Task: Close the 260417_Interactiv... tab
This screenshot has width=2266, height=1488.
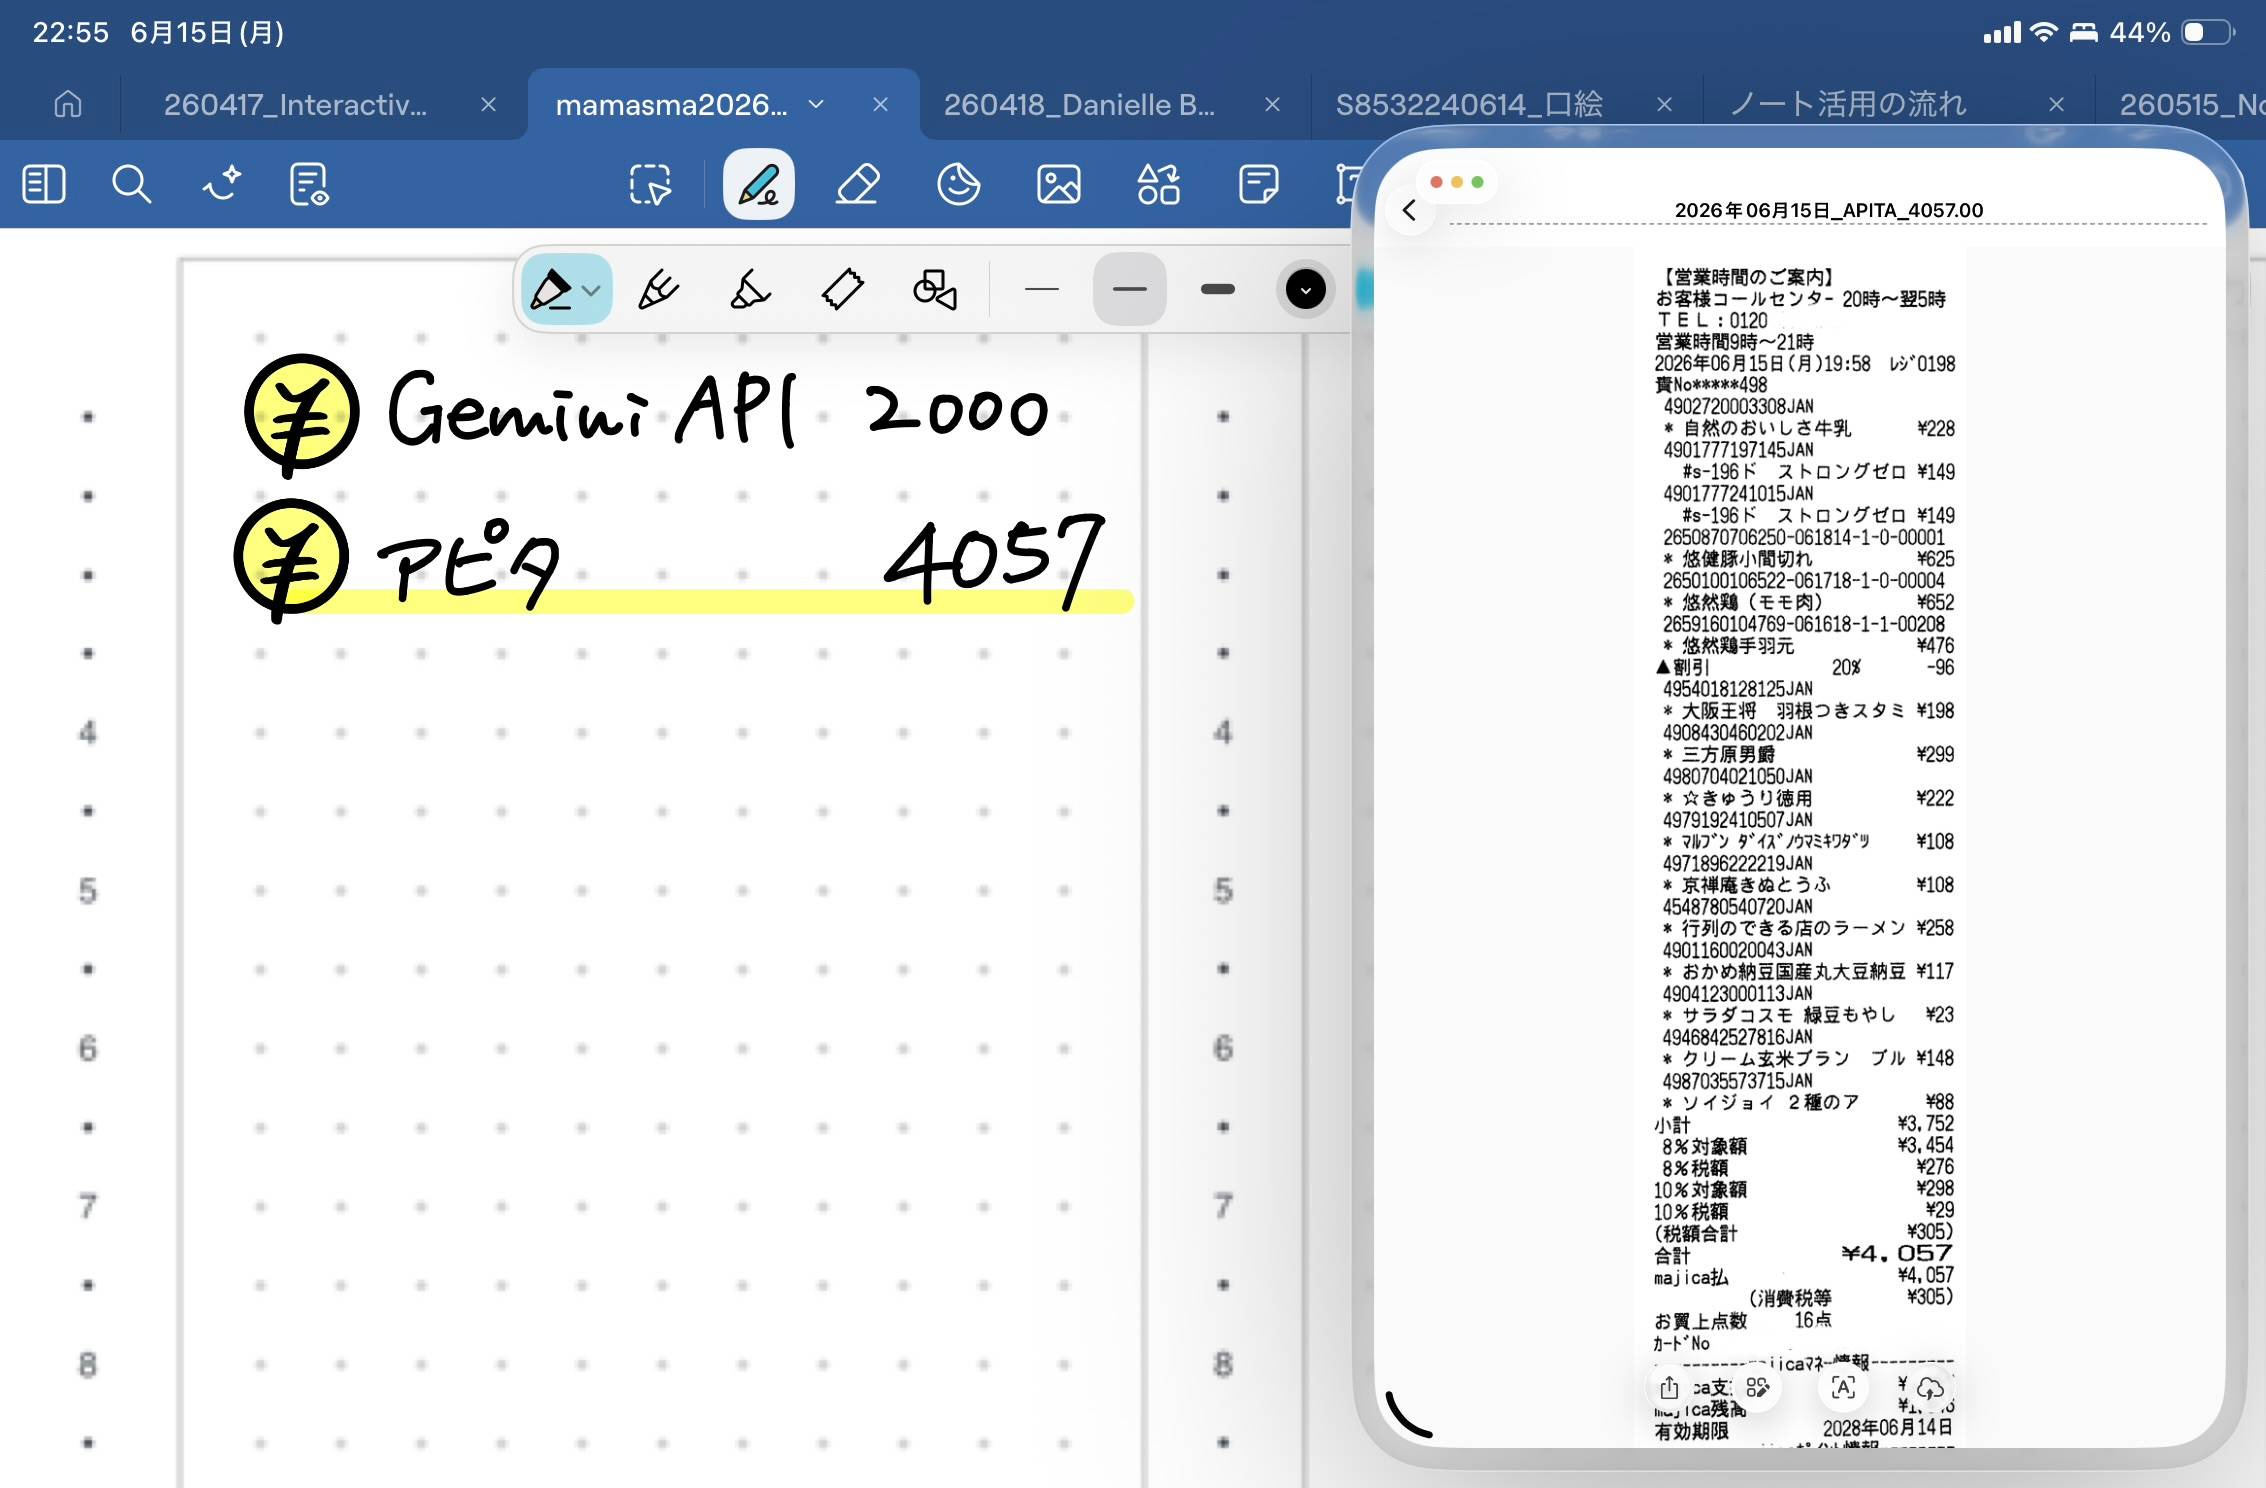Action: coord(488,104)
